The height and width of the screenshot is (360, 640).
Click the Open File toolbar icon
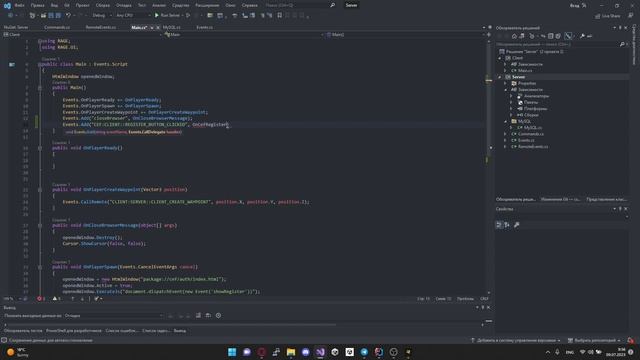tap(43, 16)
